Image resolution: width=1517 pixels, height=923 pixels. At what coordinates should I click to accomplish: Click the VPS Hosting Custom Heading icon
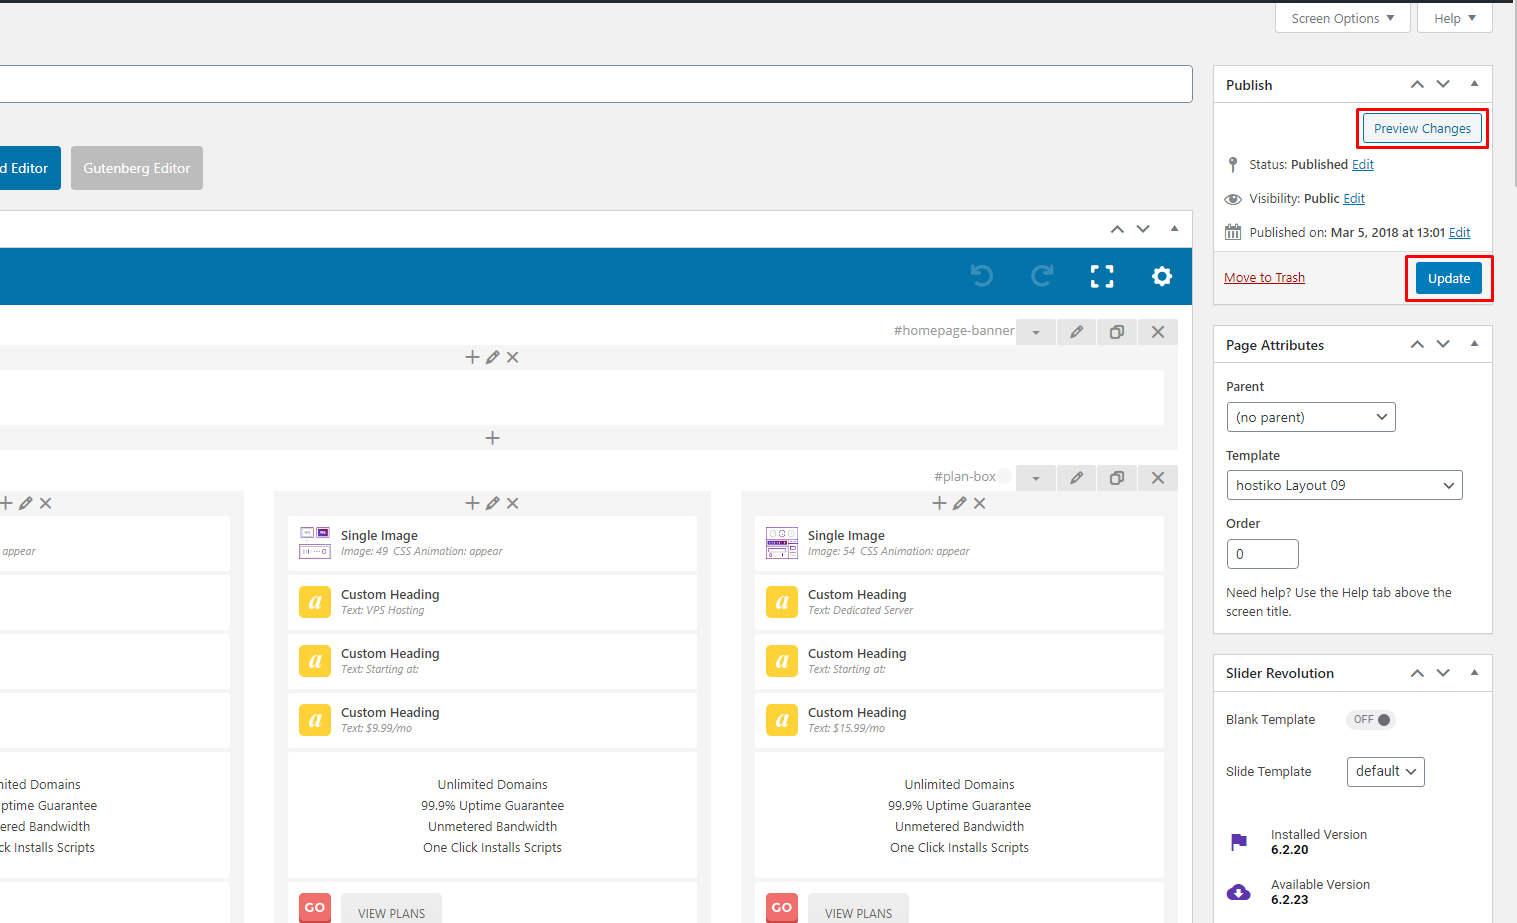coord(315,602)
